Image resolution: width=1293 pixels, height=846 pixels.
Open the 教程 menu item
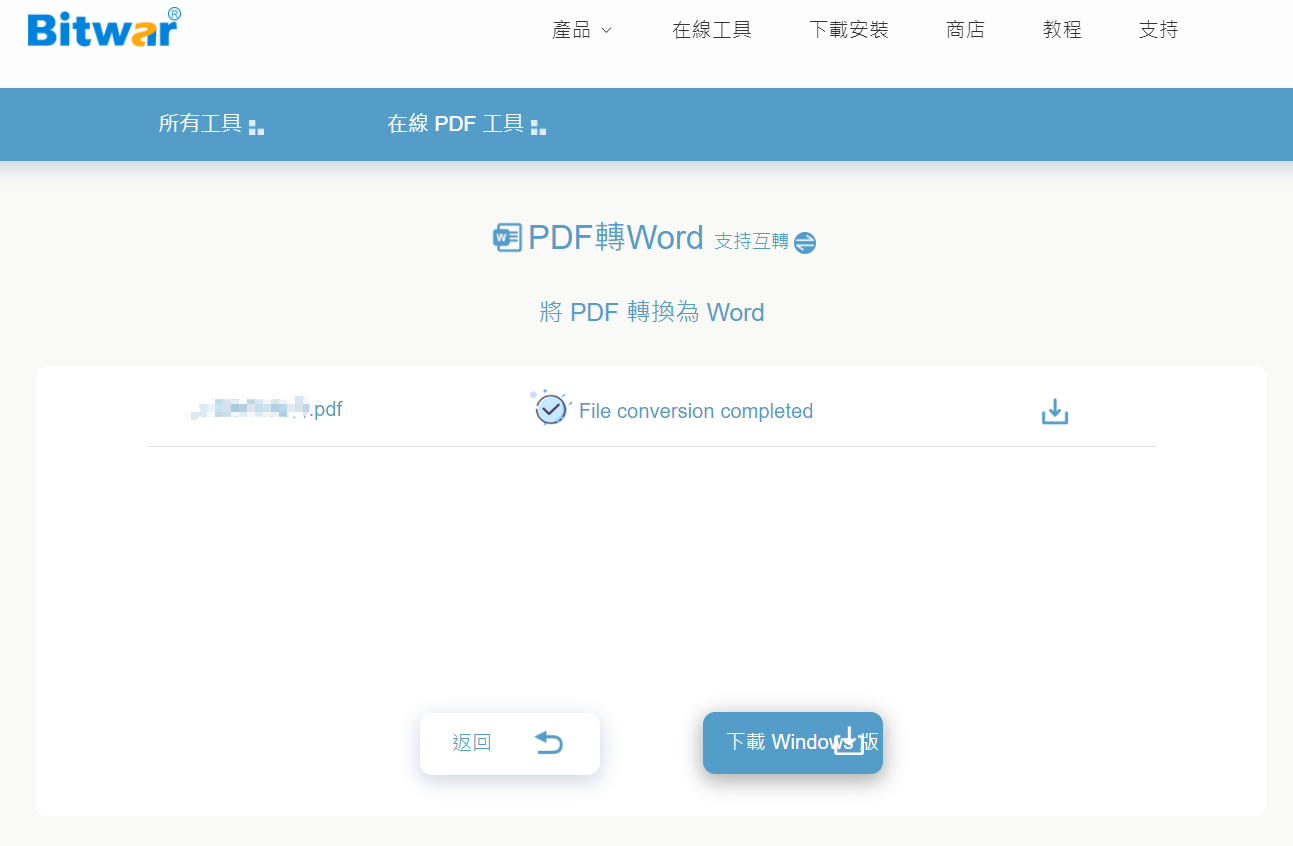tap(1062, 30)
